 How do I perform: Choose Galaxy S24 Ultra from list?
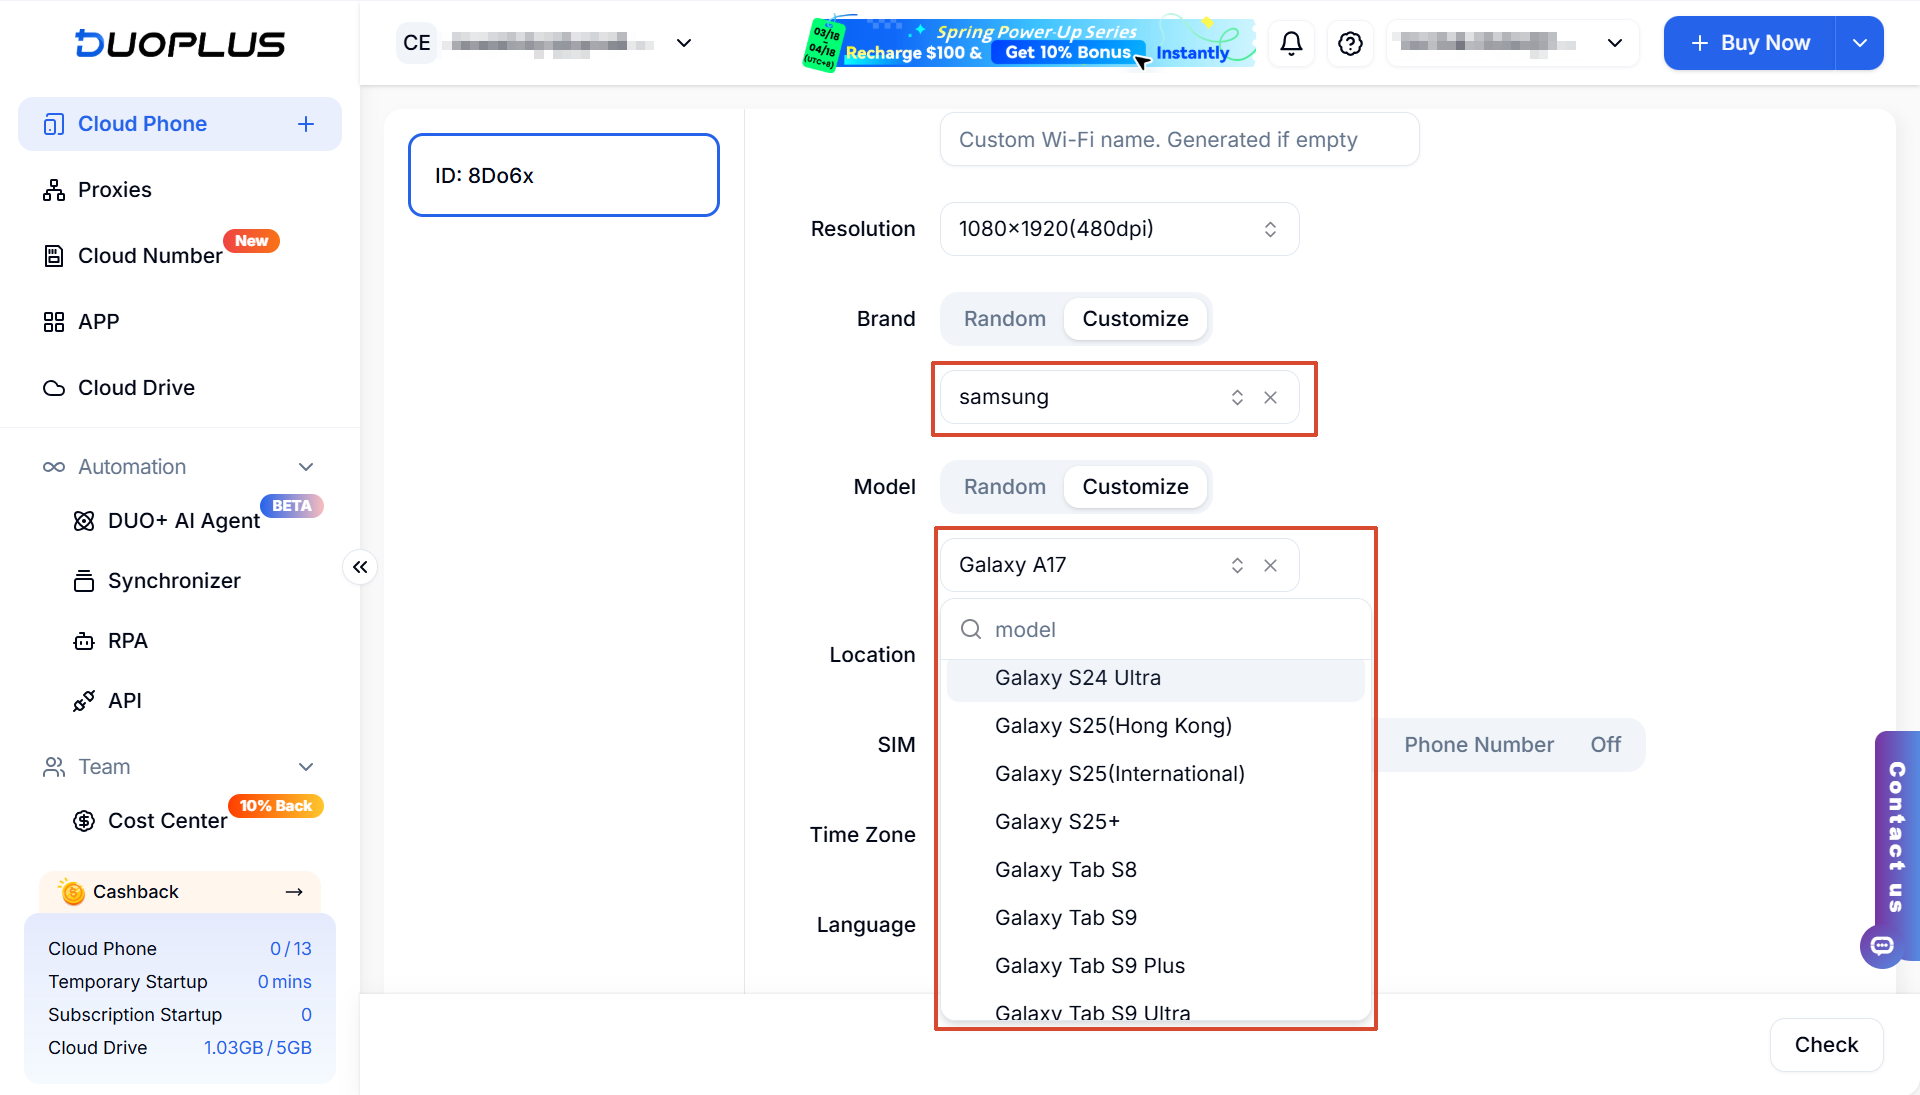click(1155, 678)
